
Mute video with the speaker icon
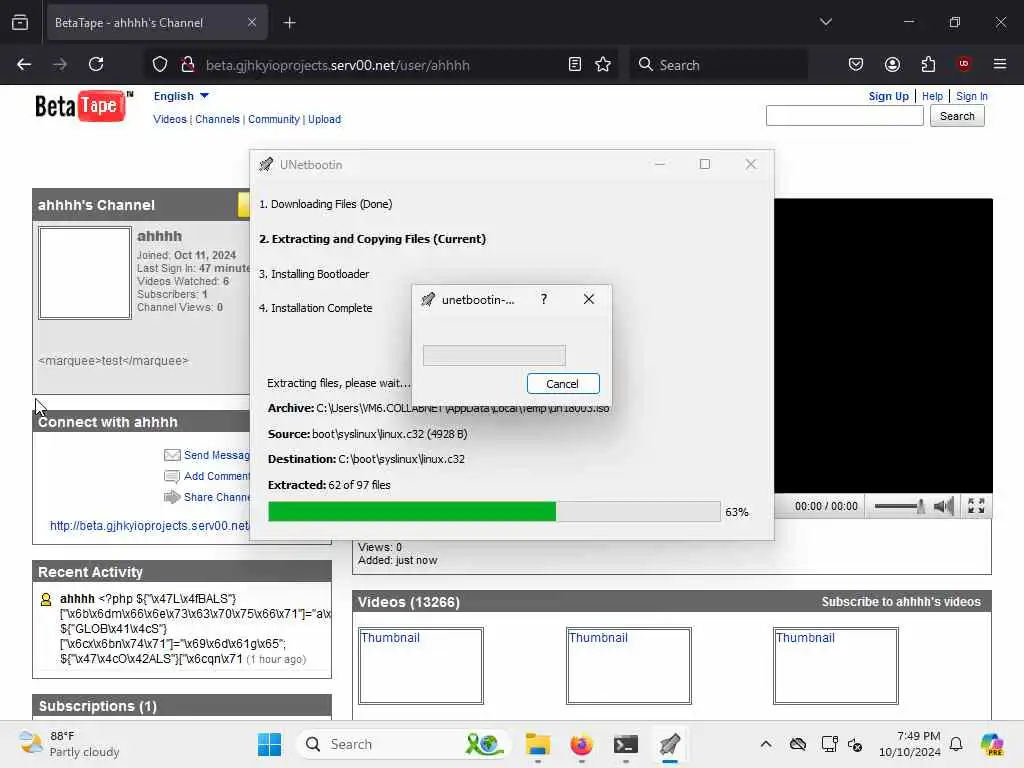(x=944, y=505)
